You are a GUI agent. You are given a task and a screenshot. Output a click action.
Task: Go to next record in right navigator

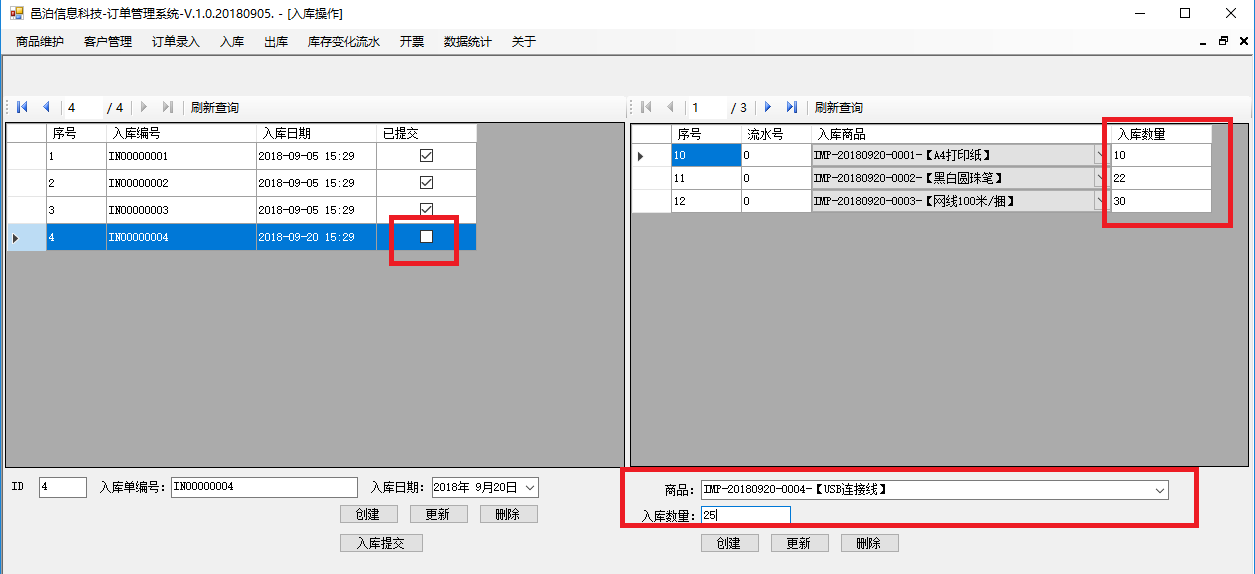pyautogui.click(x=768, y=107)
